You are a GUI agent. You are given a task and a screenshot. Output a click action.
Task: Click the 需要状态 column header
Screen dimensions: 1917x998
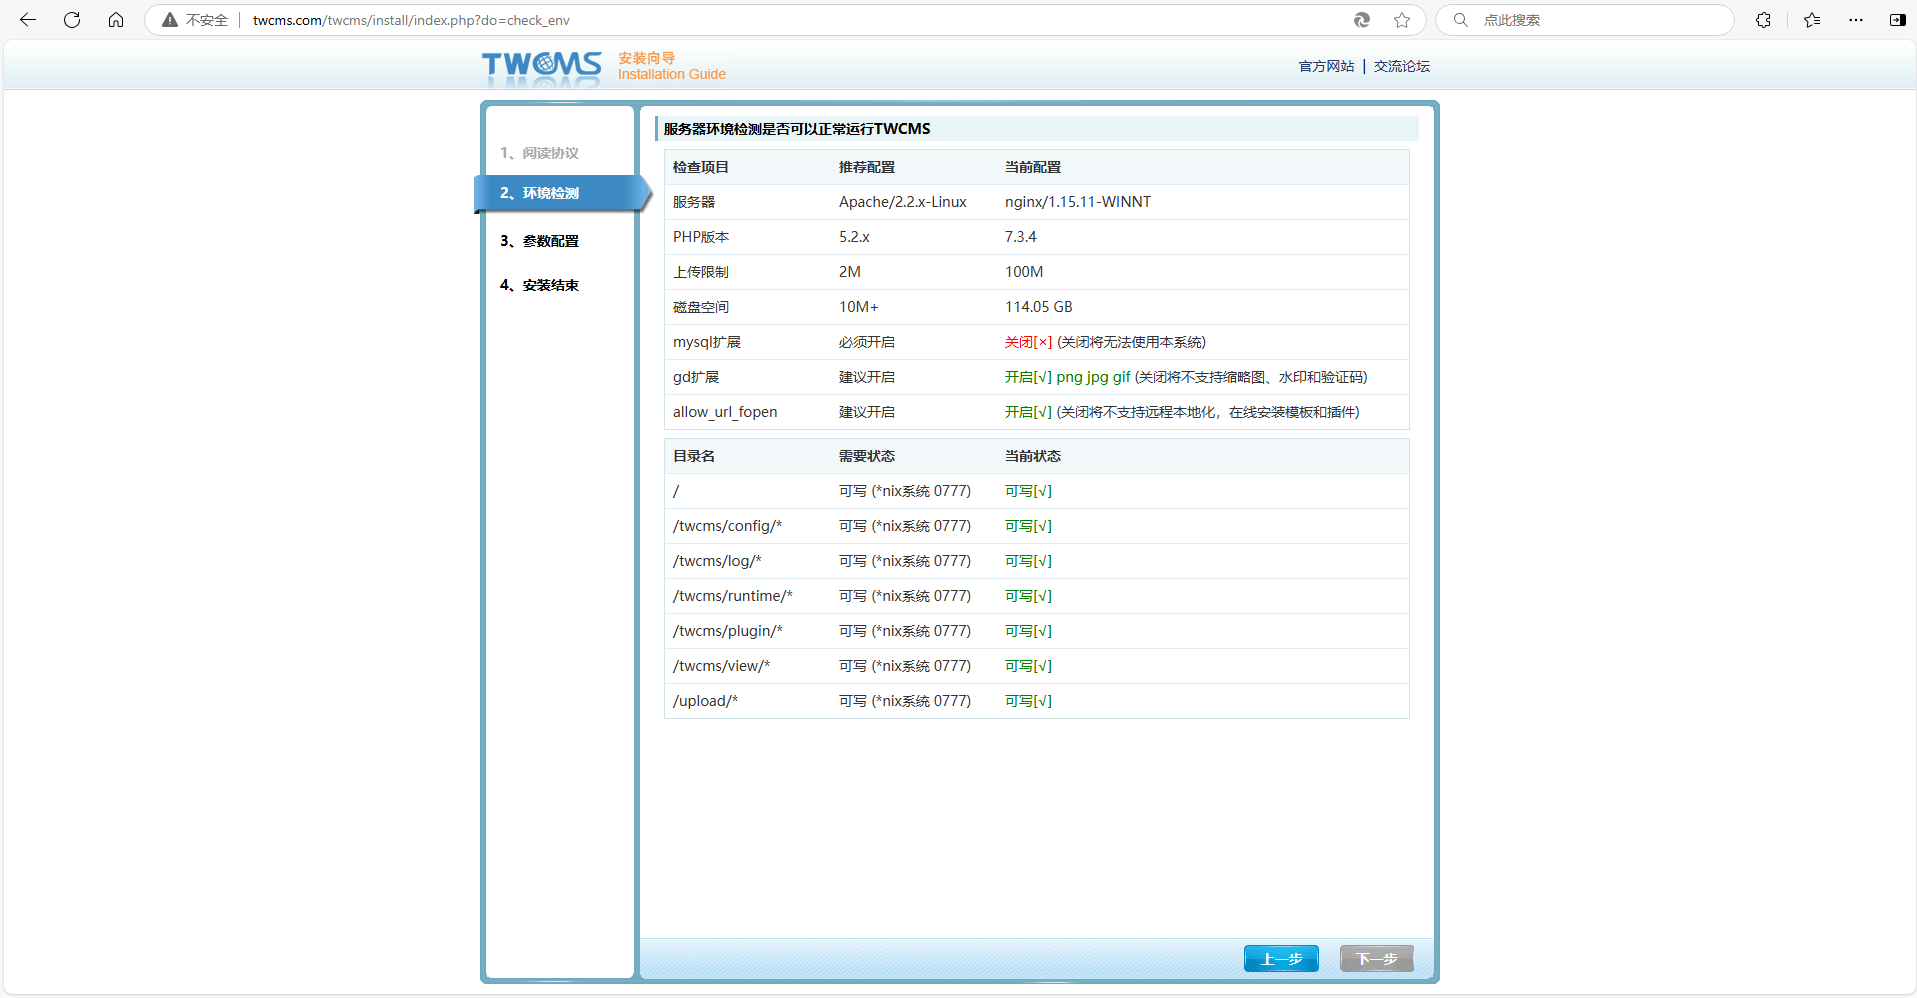[867, 456]
